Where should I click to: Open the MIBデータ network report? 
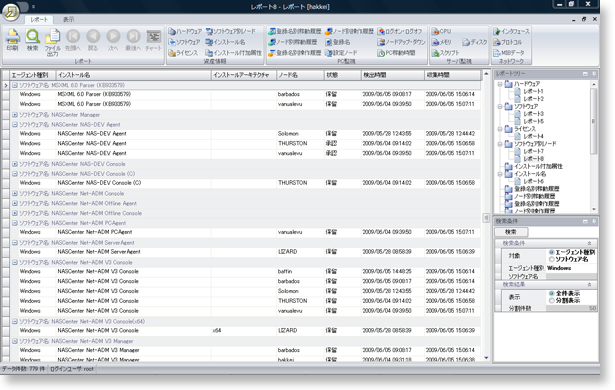click(509, 53)
